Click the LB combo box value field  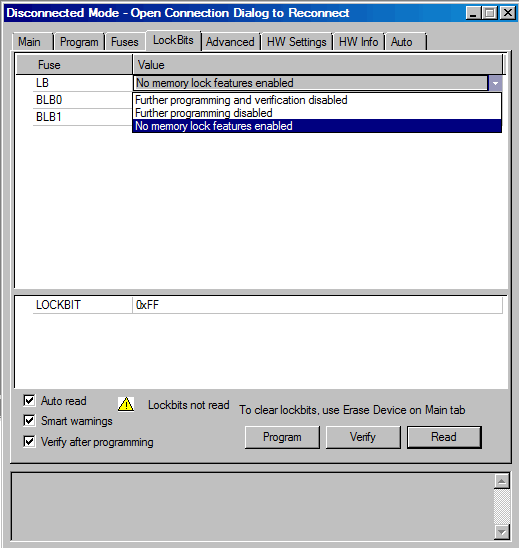(x=310, y=83)
